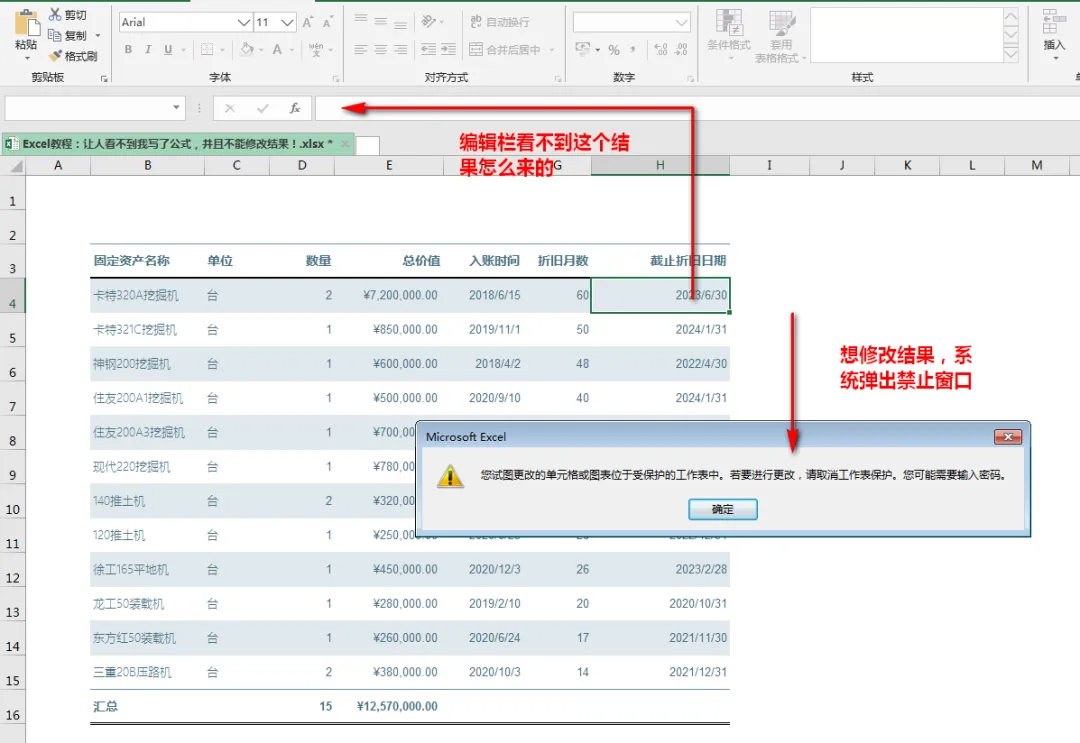Open the 合并后居中 dropdown arrow
This screenshot has height=743, width=1080.
[552, 50]
